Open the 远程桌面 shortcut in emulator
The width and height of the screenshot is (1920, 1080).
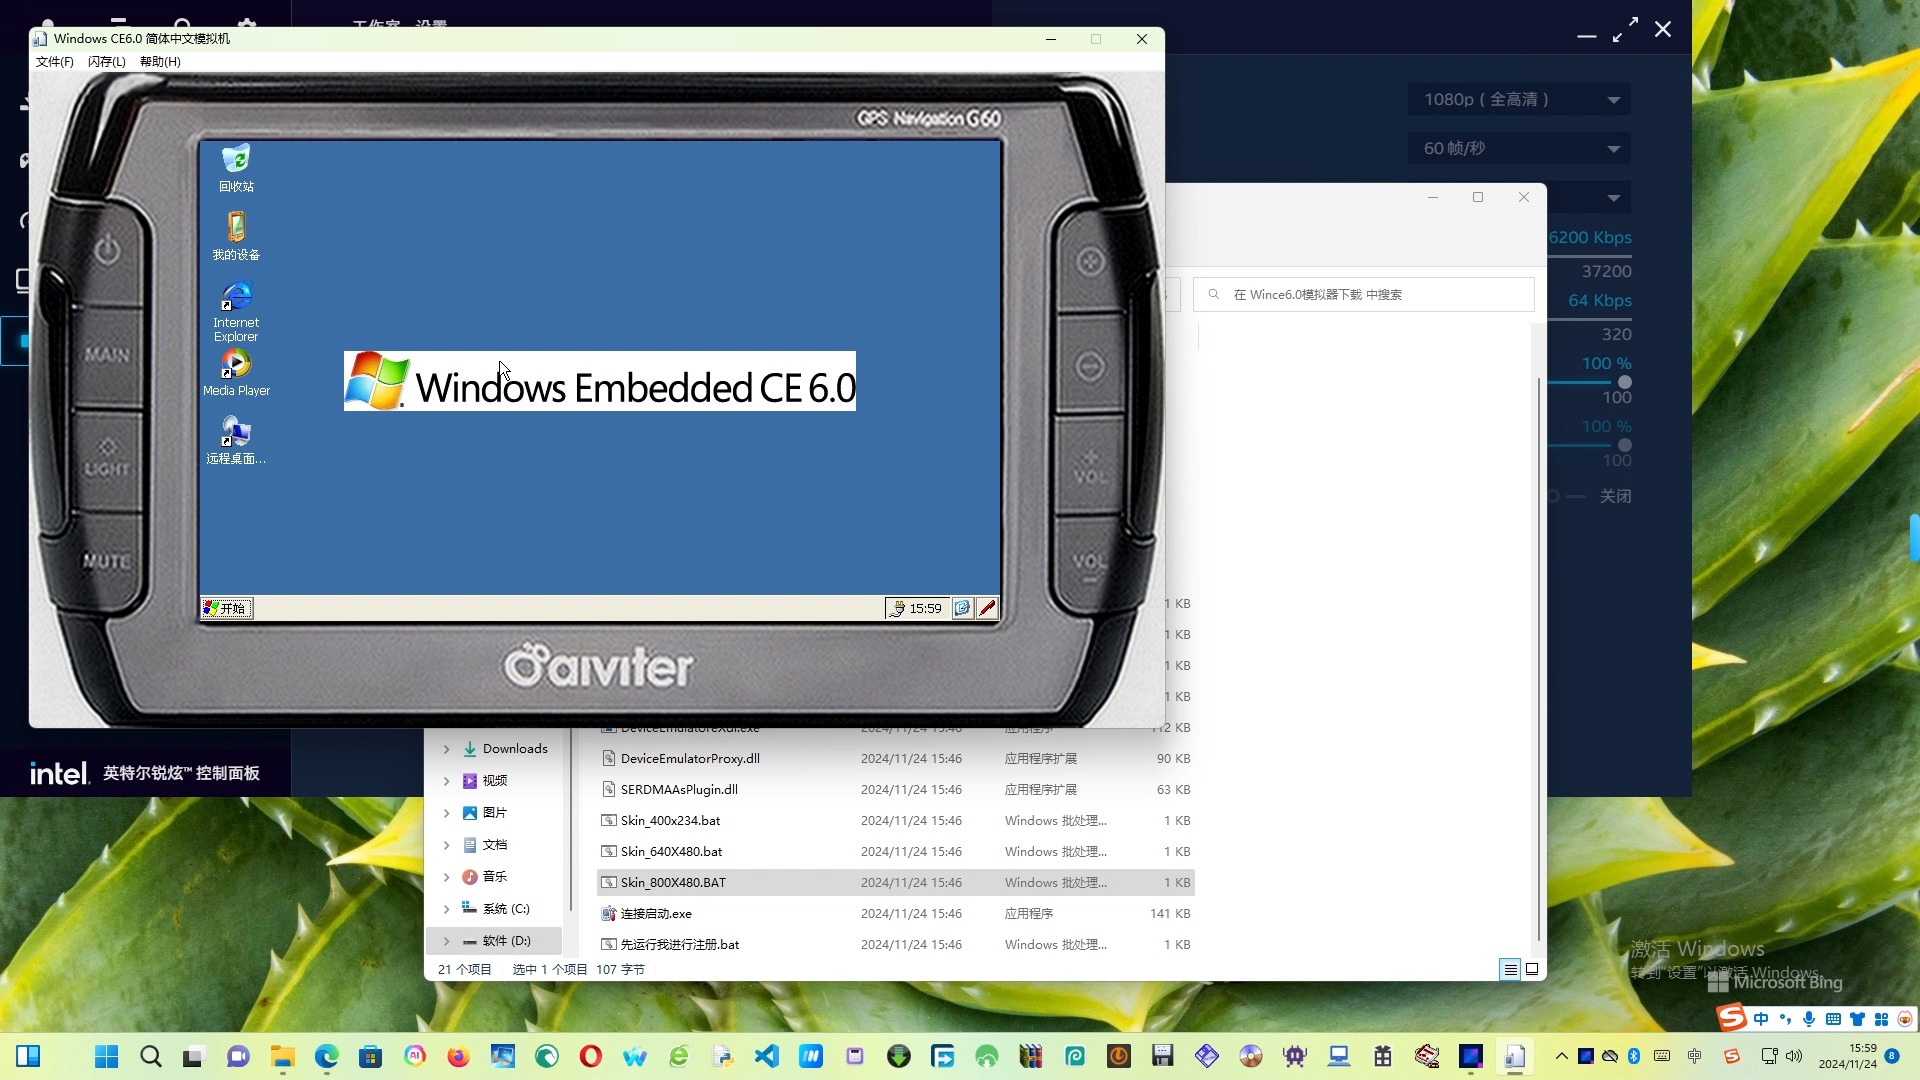click(x=236, y=441)
